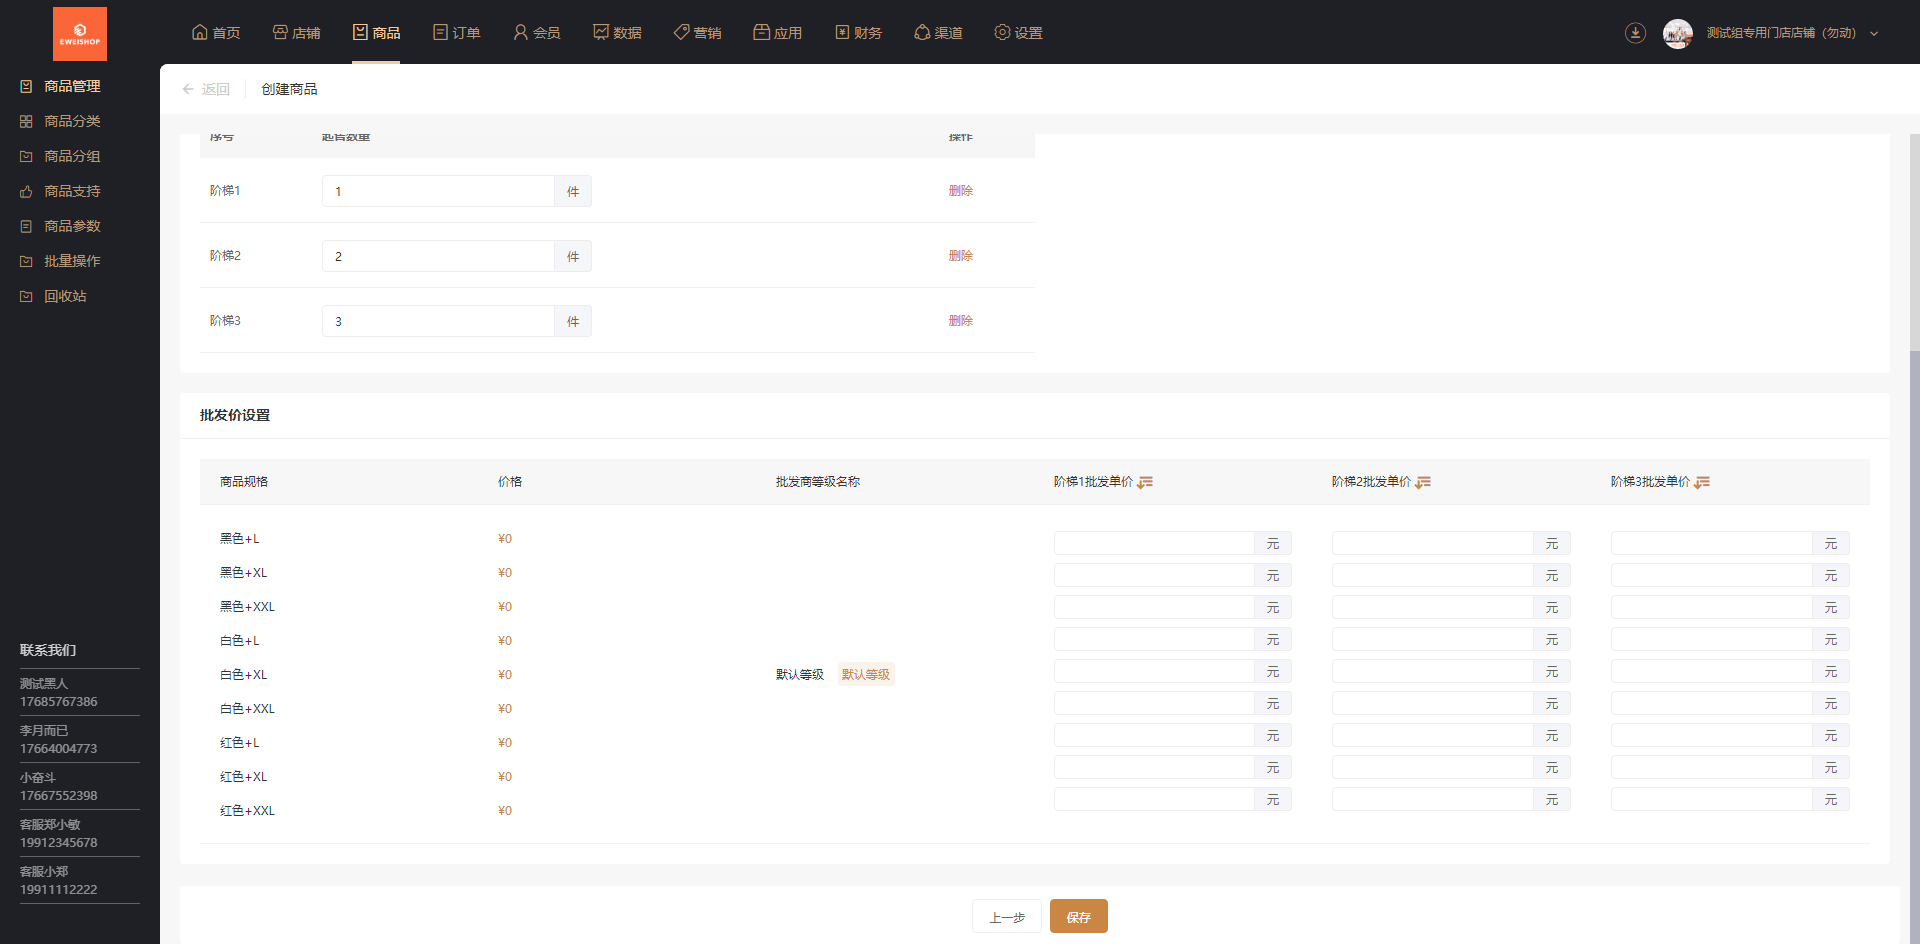The width and height of the screenshot is (1920, 944).
Task: Click the 保存 button
Action: coord(1079,916)
